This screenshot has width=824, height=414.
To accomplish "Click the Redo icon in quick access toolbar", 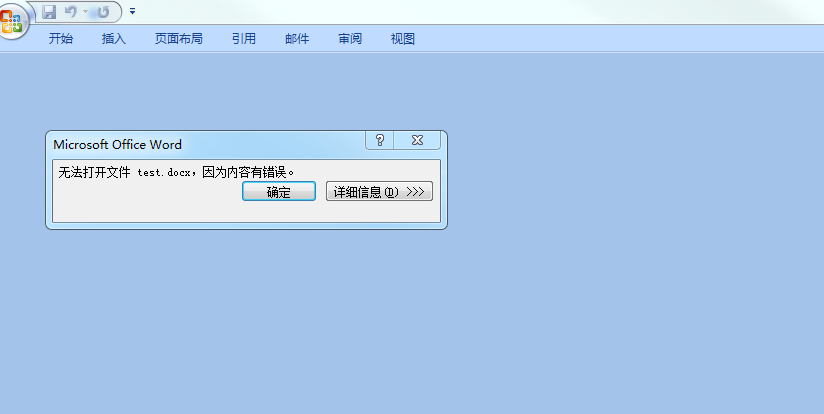I will click(103, 12).
